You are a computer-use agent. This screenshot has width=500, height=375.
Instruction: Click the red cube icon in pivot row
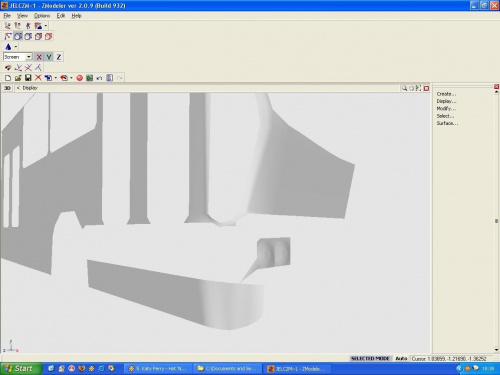49,36
